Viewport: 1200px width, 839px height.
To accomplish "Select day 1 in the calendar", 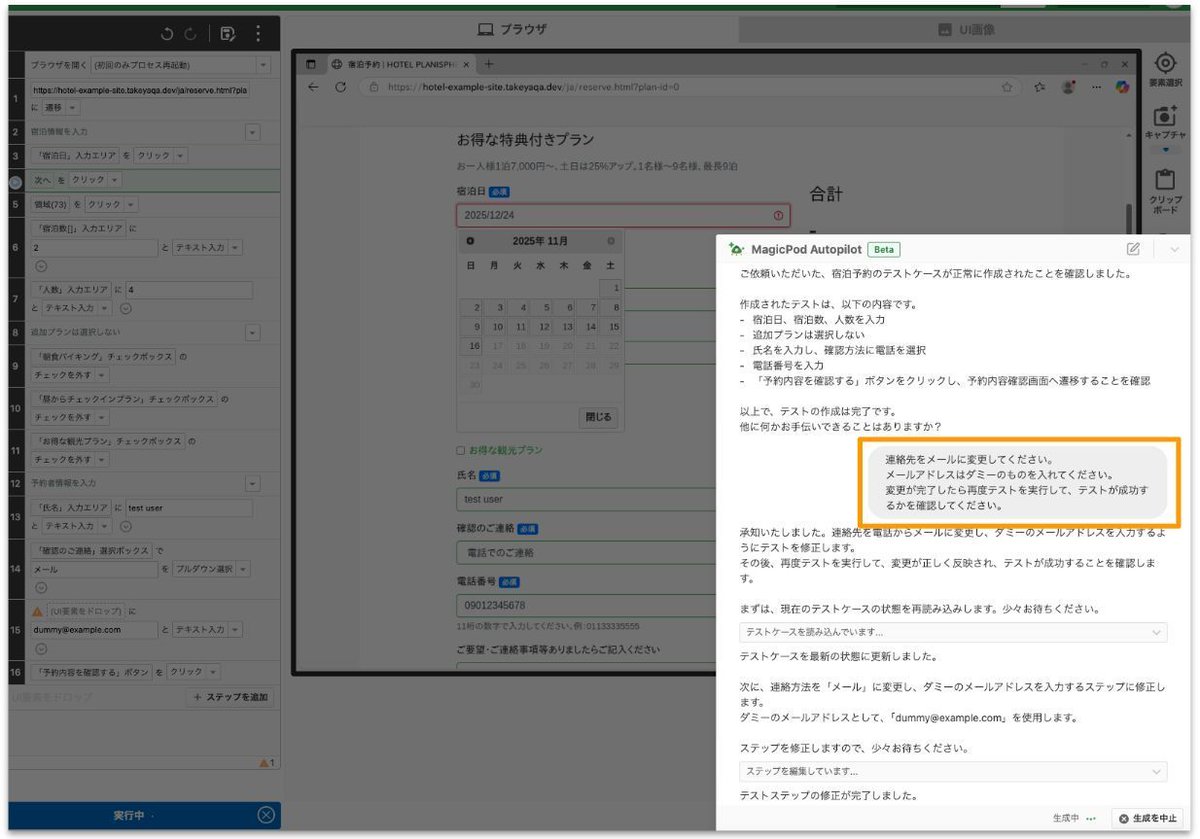I will tap(613, 287).
